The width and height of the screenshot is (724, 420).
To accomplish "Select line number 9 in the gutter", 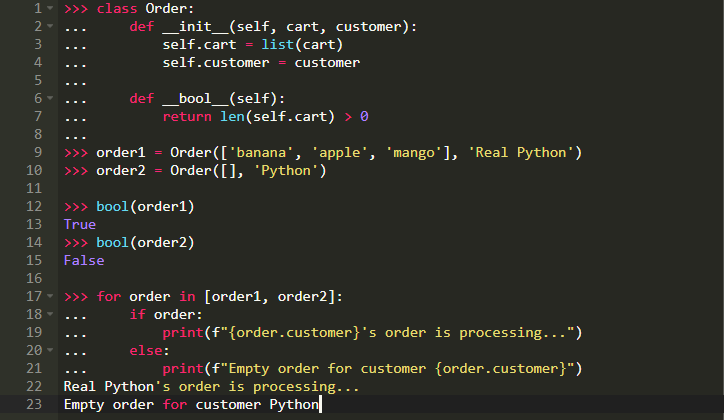I will pyautogui.click(x=38, y=152).
